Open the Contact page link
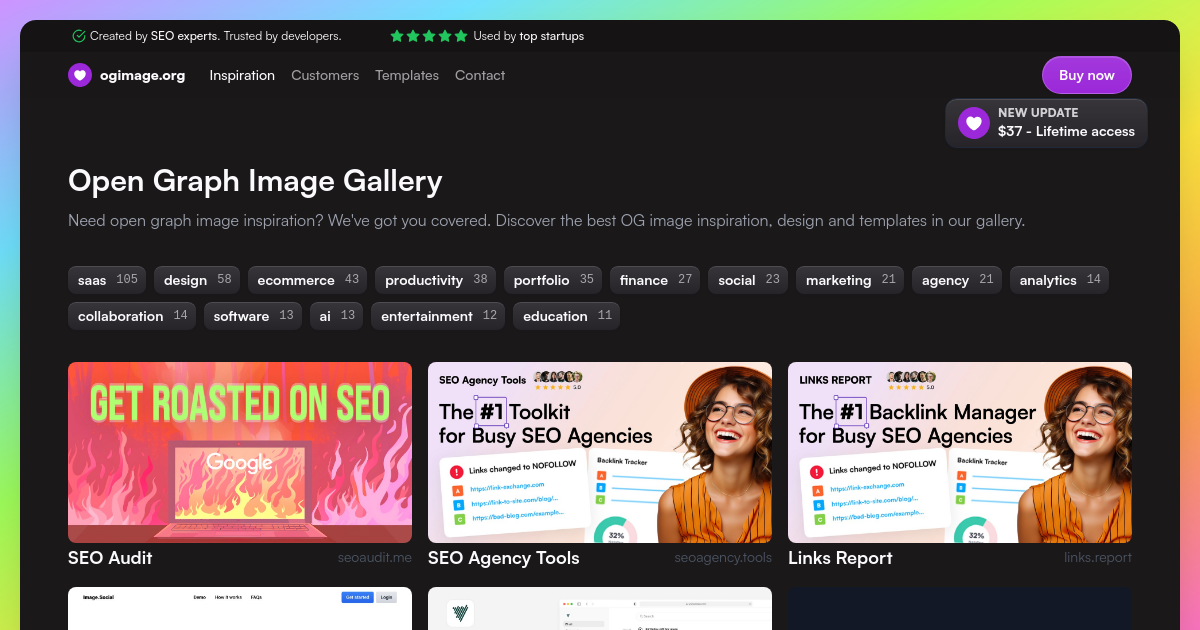The width and height of the screenshot is (1200, 630). pyautogui.click(x=480, y=75)
